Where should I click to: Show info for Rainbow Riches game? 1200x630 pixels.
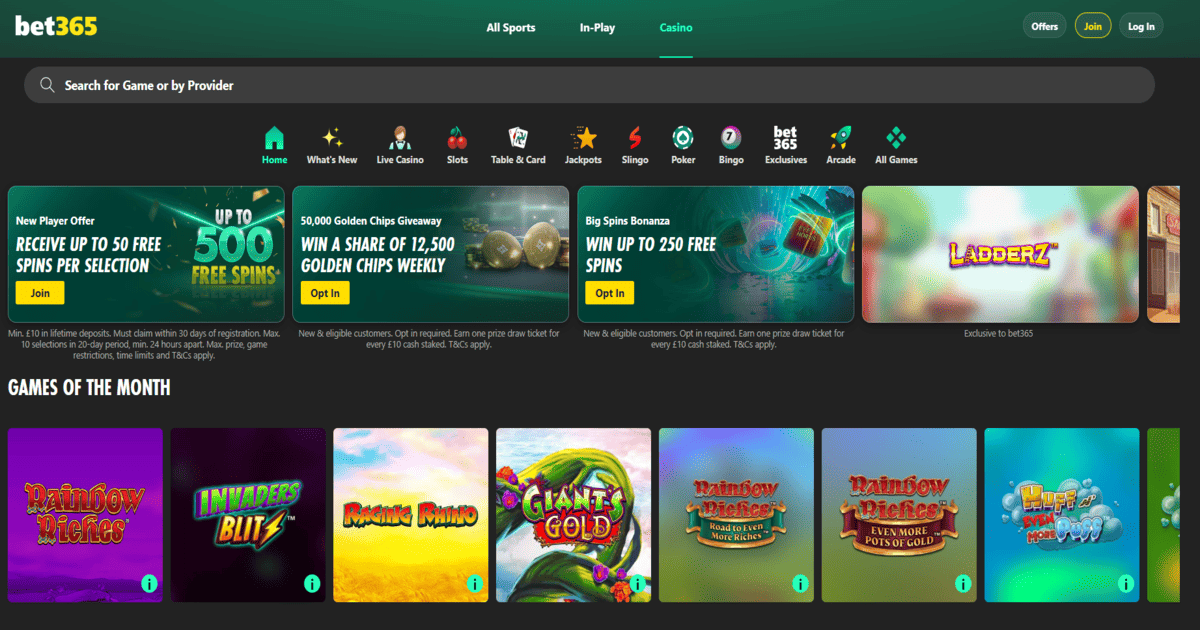(x=149, y=583)
